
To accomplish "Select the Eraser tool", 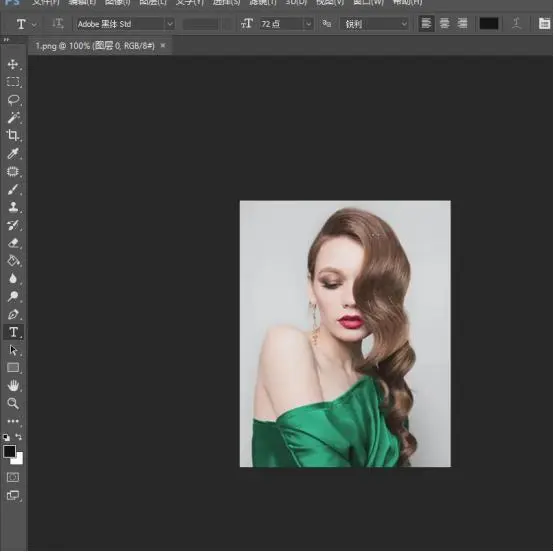I will click(x=13, y=243).
